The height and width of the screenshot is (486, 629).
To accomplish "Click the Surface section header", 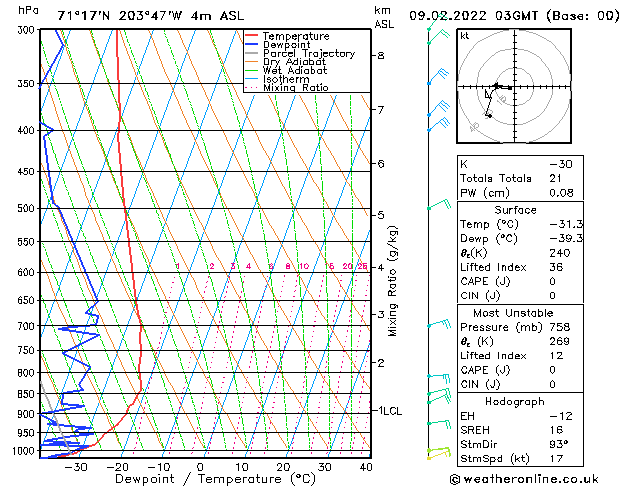I will (x=515, y=210).
